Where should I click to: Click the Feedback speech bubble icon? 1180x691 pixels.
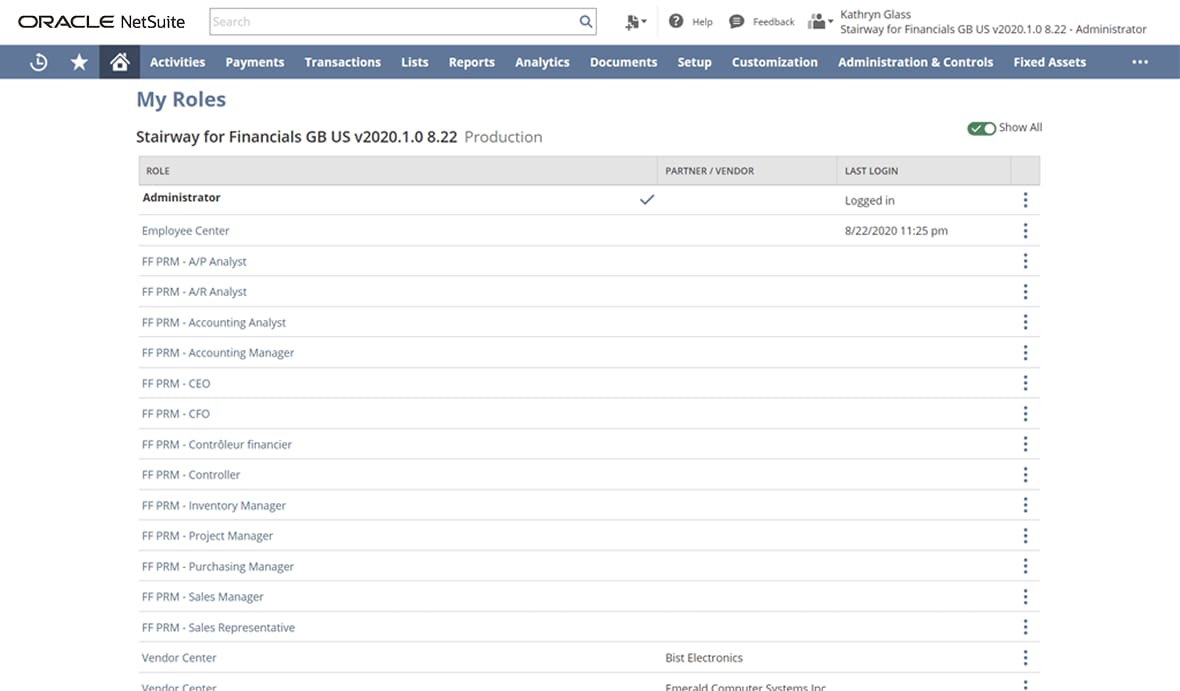tap(737, 21)
